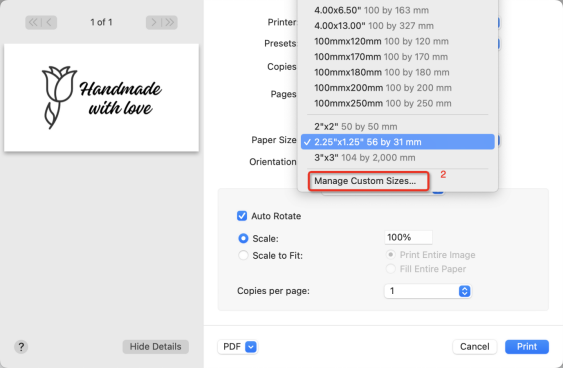Screen dimensions: 563x368
Task: Click the 100% scale input field
Action: (408, 237)
